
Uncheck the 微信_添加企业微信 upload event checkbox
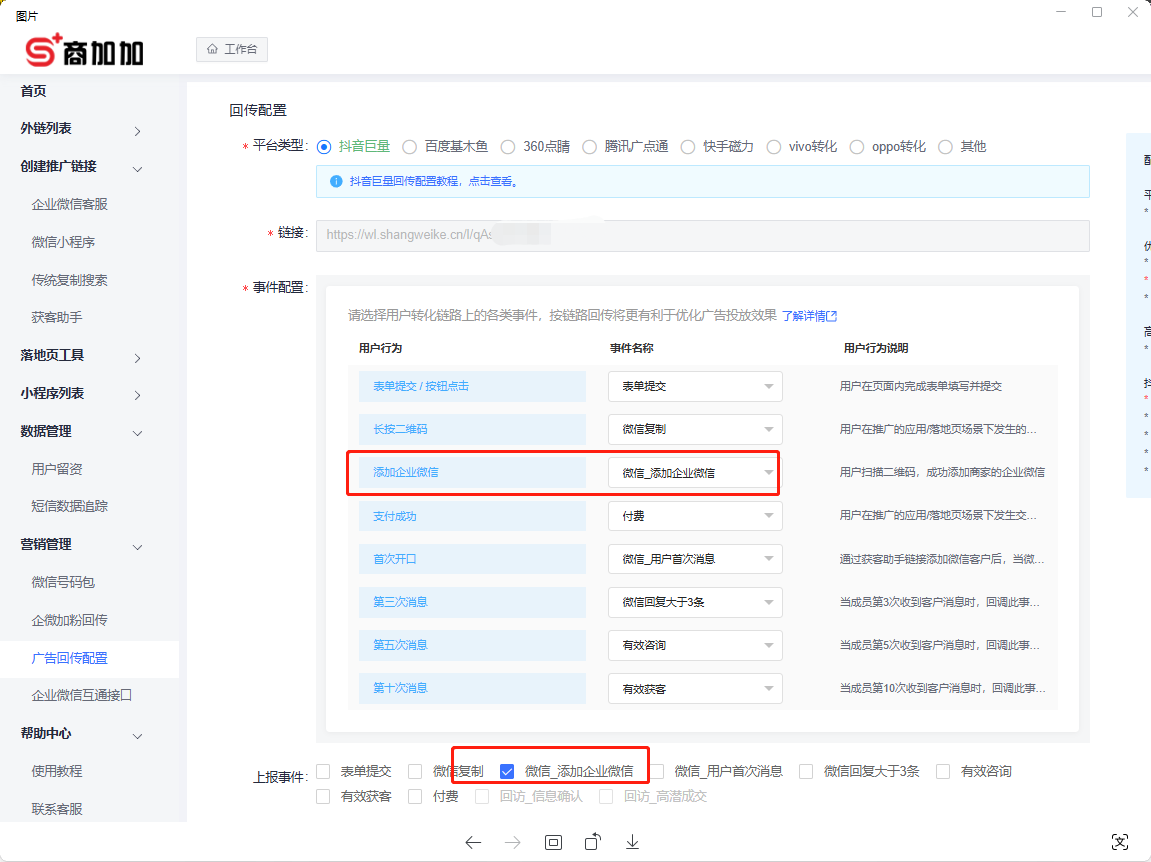(x=508, y=771)
